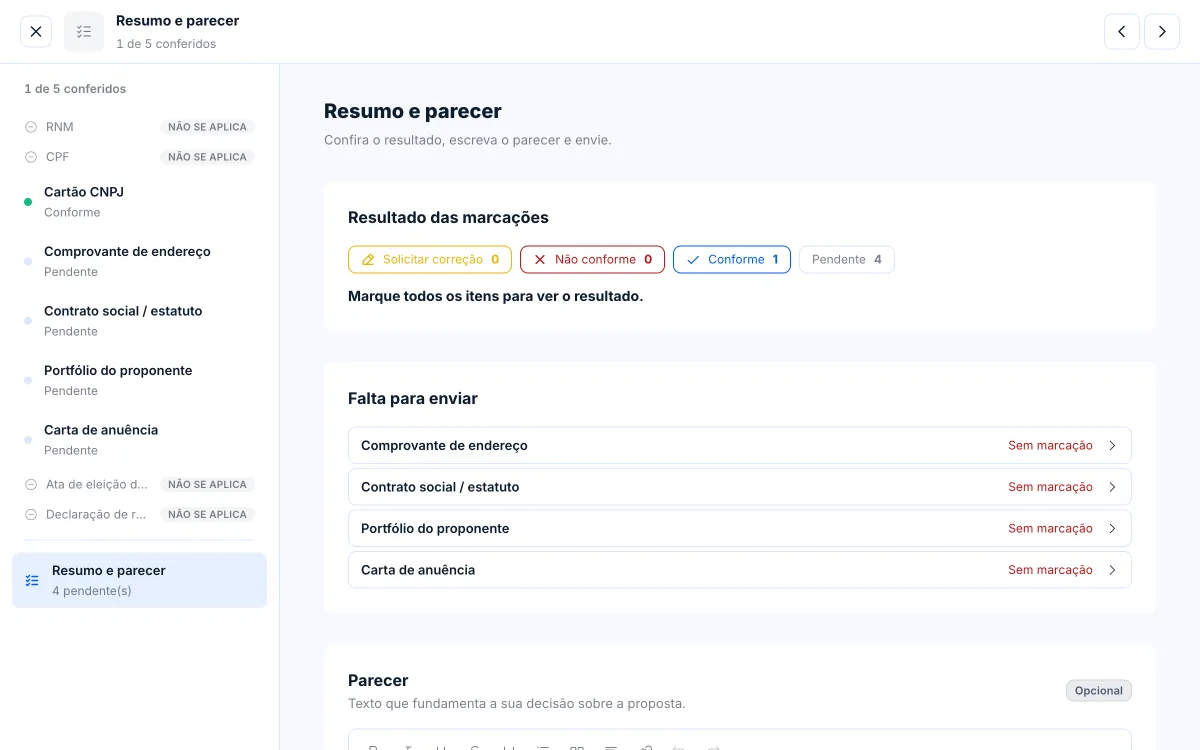Click 'Marque todos os itens para ver o resultado.'

tap(496, 296)
